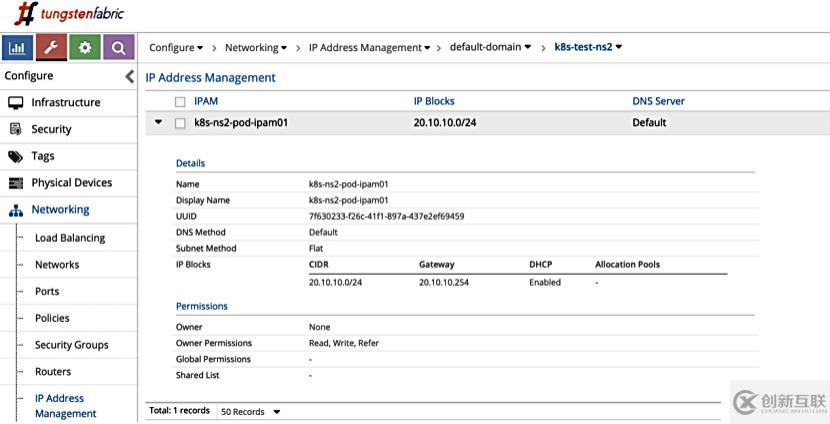This screenshot has width=830, height=424.
Task: Open the 50 Records page-size dropdown
Action: [x=251, y=411]
